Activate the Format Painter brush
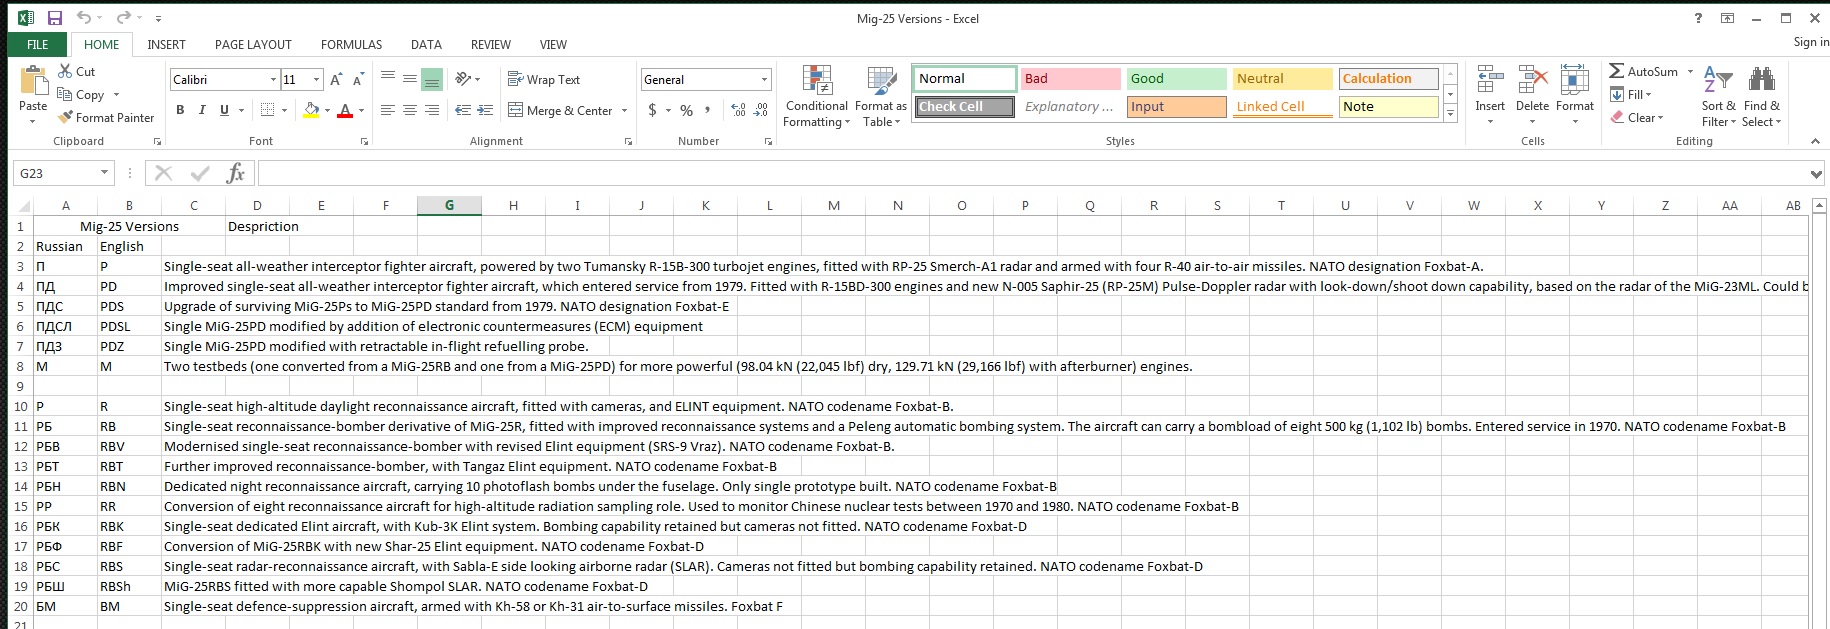Screen dimensions: 1830x629 [106, 118]
